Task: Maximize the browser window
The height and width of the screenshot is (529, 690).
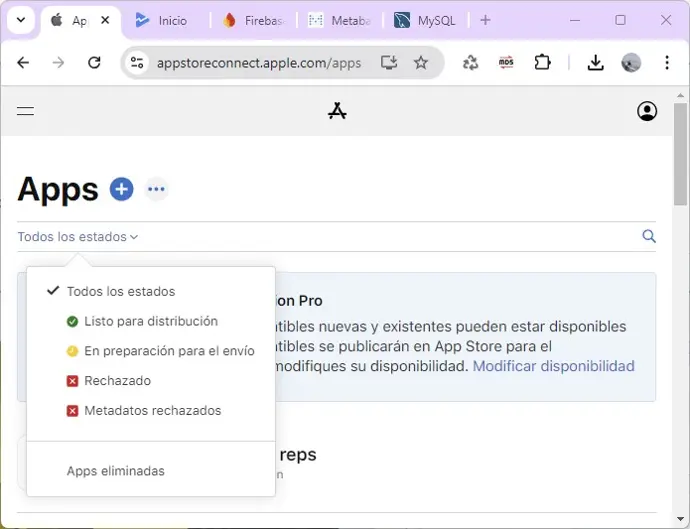Action: pos(620,20)
